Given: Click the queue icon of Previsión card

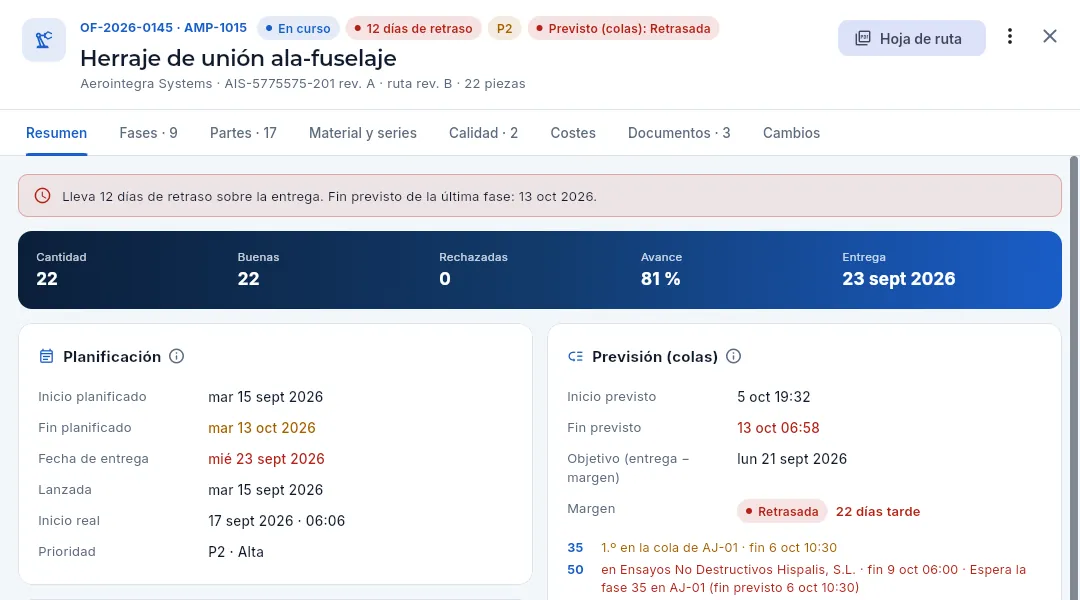Looking at the screenshot, I should 575,356.
